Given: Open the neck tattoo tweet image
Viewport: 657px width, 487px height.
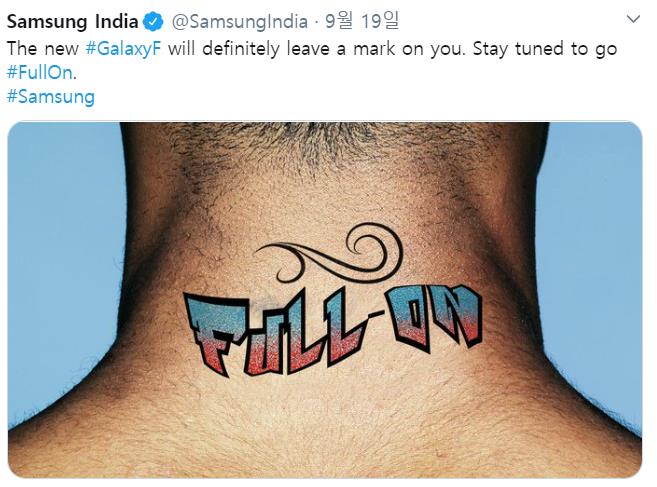Looking at the screenshot, I should point(325,300).
